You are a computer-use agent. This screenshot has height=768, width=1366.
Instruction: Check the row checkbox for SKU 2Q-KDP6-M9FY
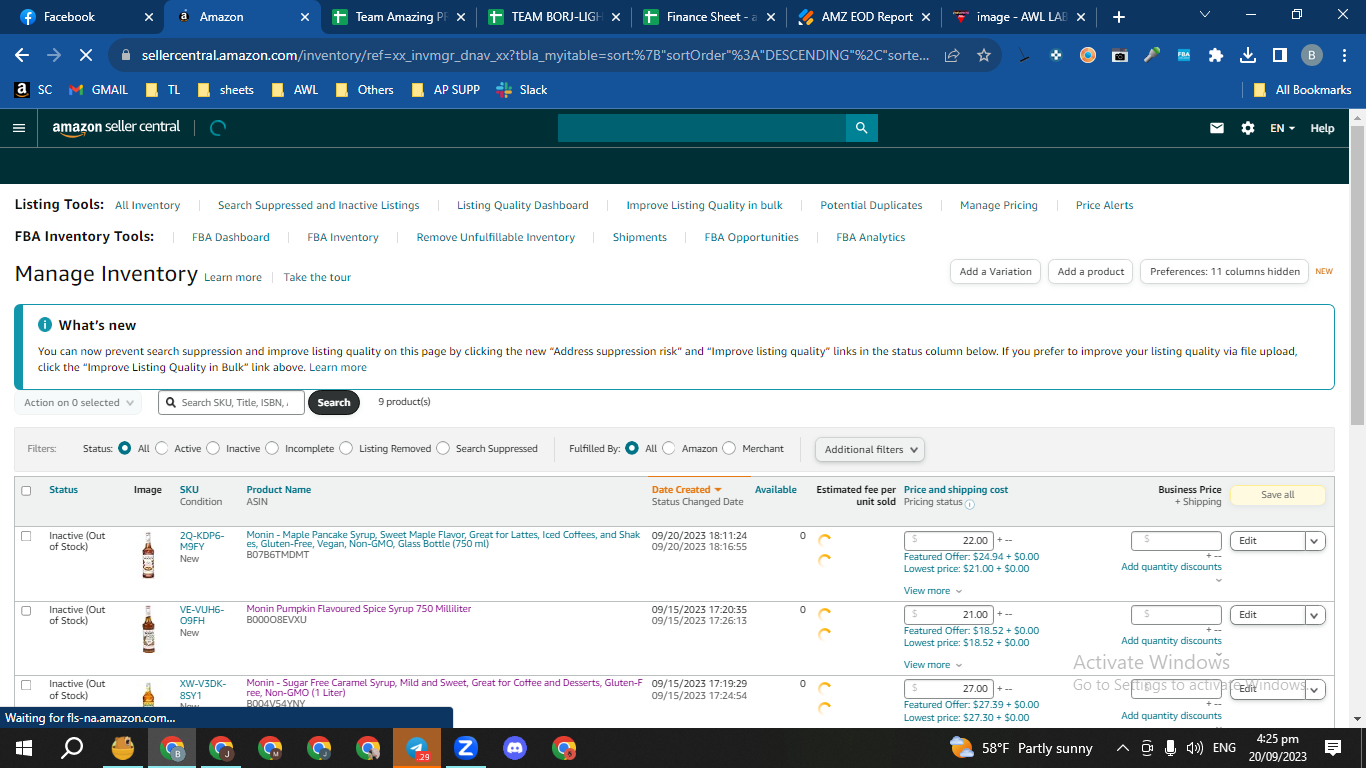point(26,536)
